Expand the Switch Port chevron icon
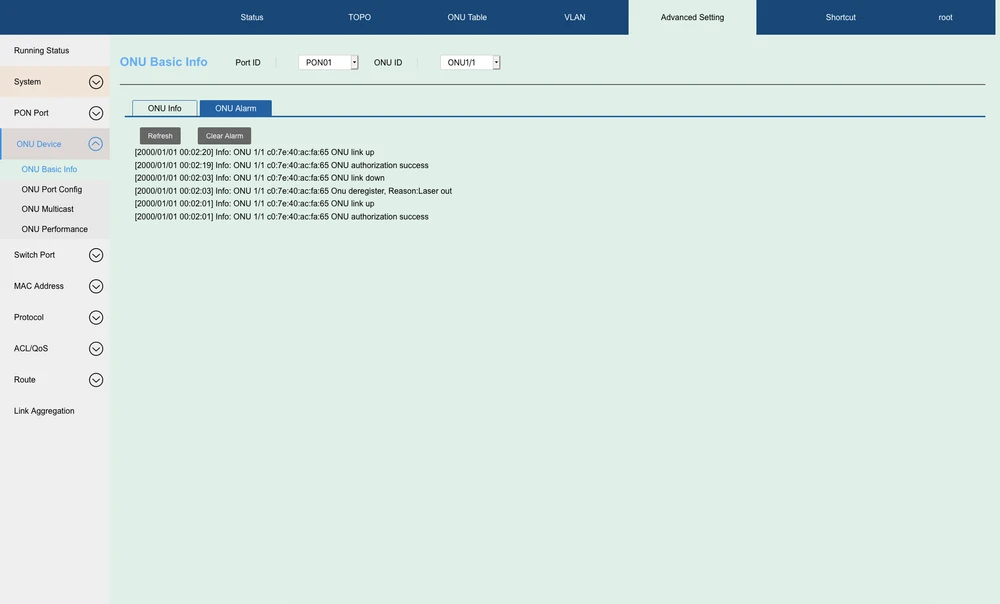Screen dimensions: 1000x604 [x=96, y=255]
